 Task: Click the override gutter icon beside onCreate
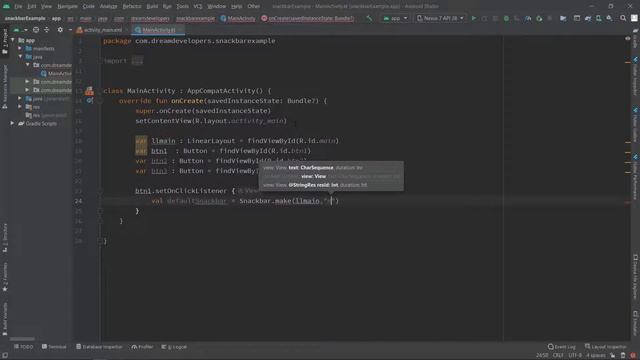coord(89,100)
